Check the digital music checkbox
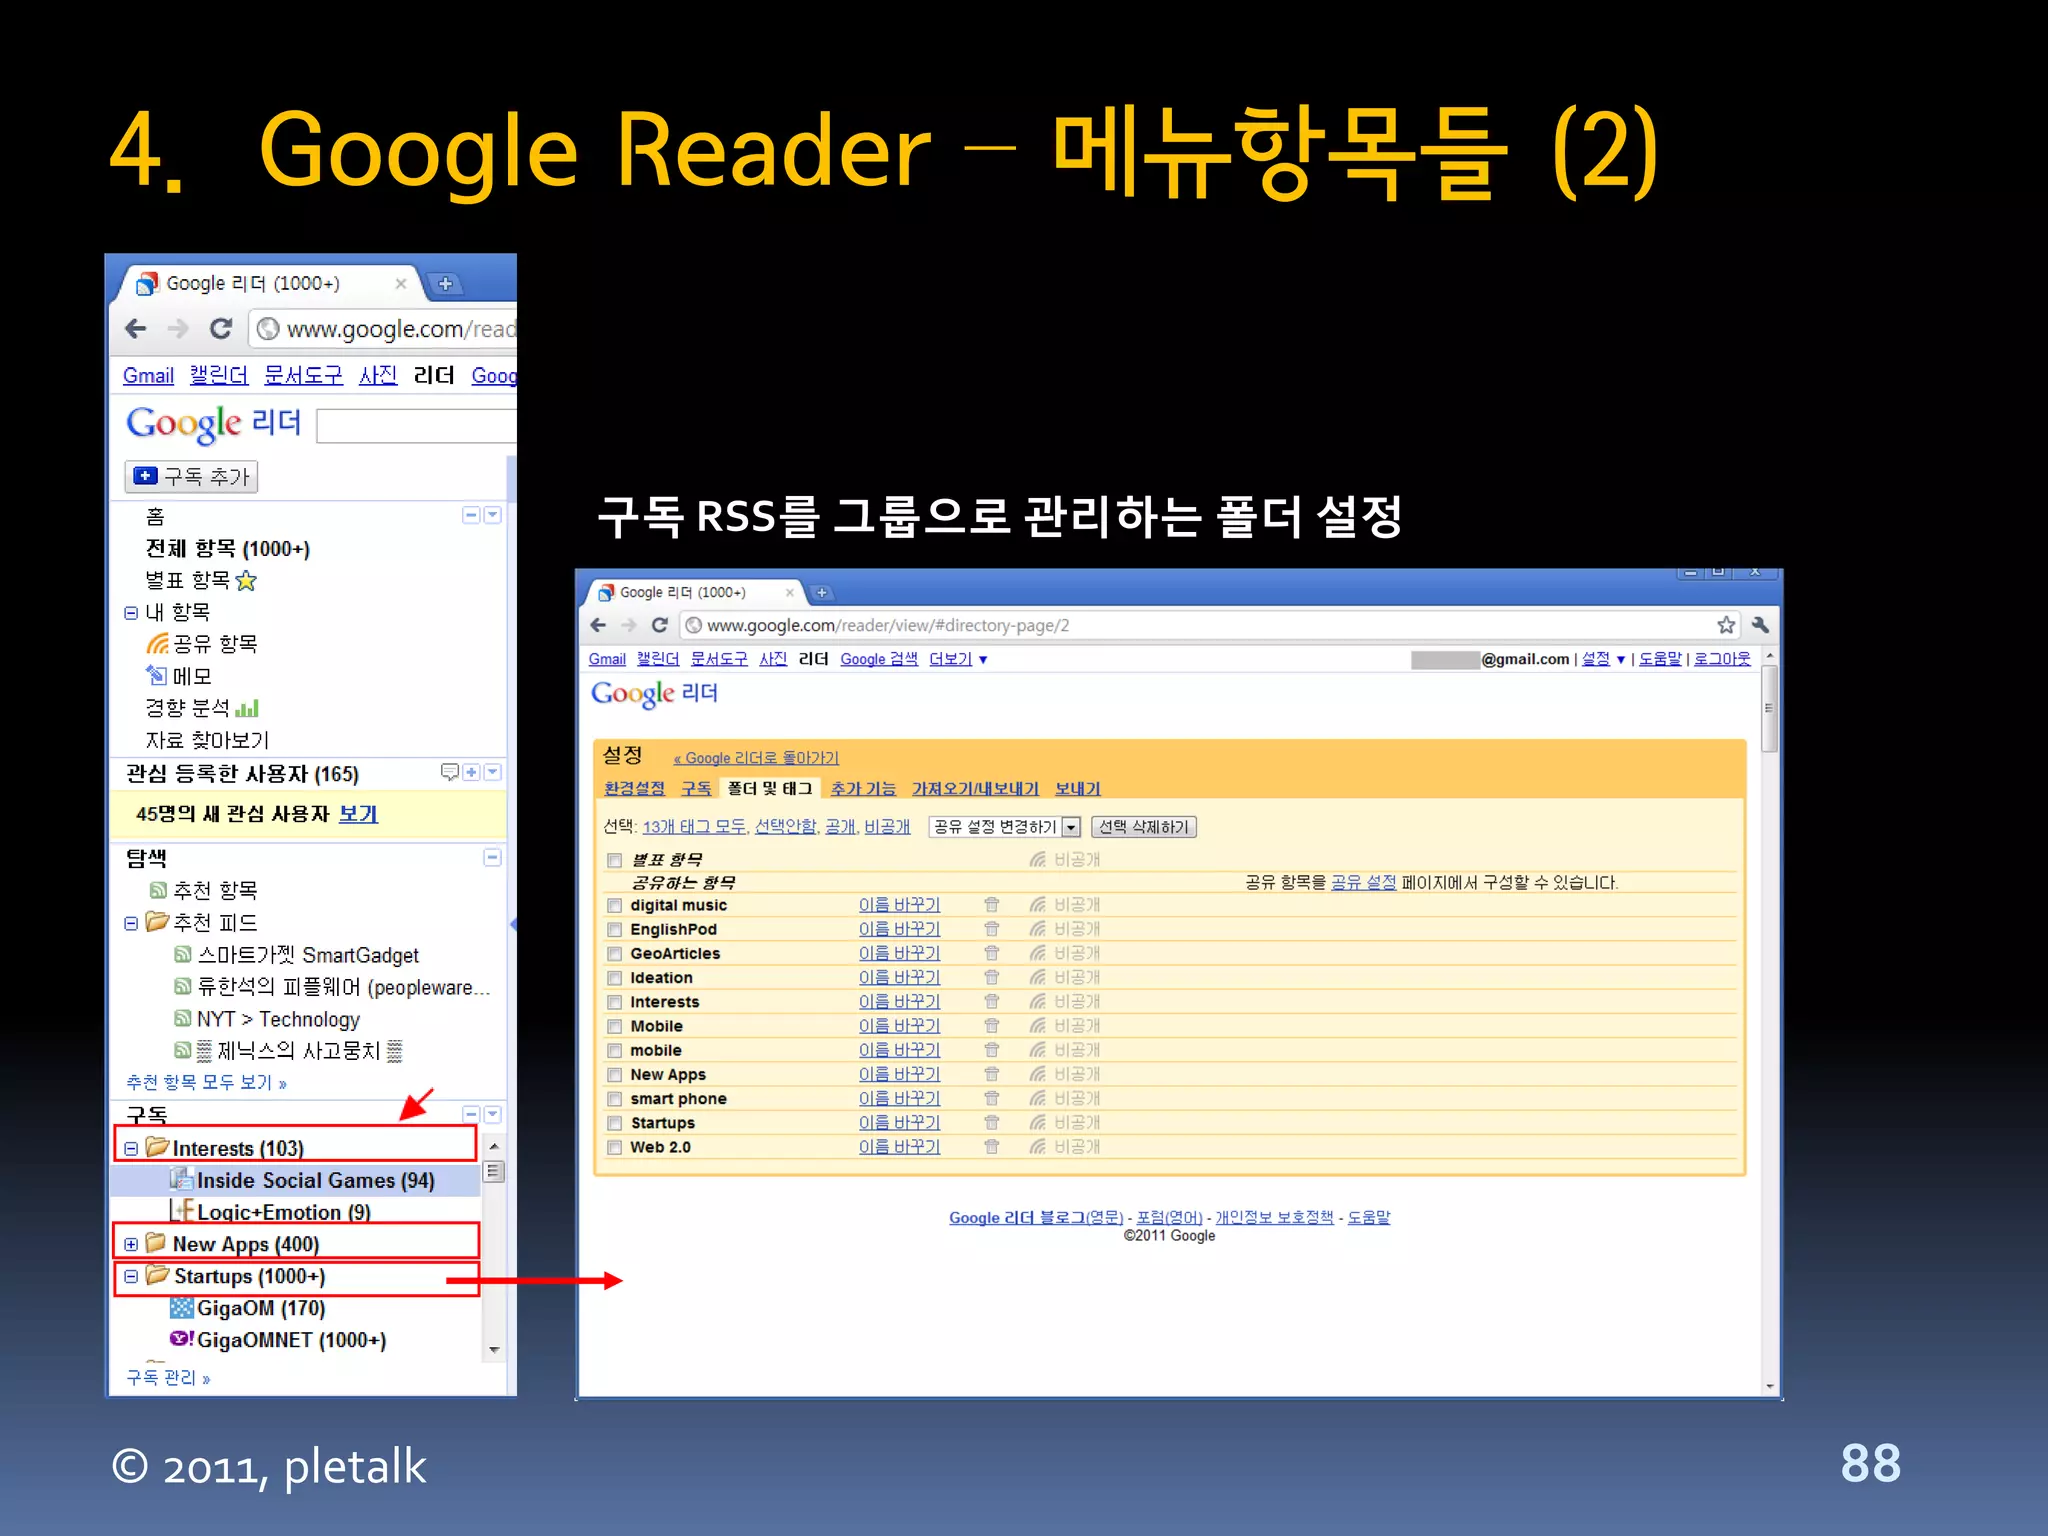This screenshot has width=2048, height=1536. click(614, 906)
